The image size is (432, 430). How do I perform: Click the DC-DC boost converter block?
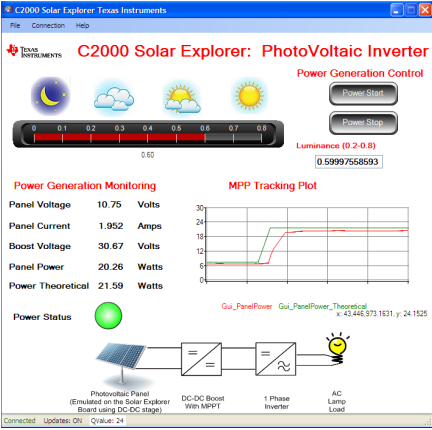[201, 359]
